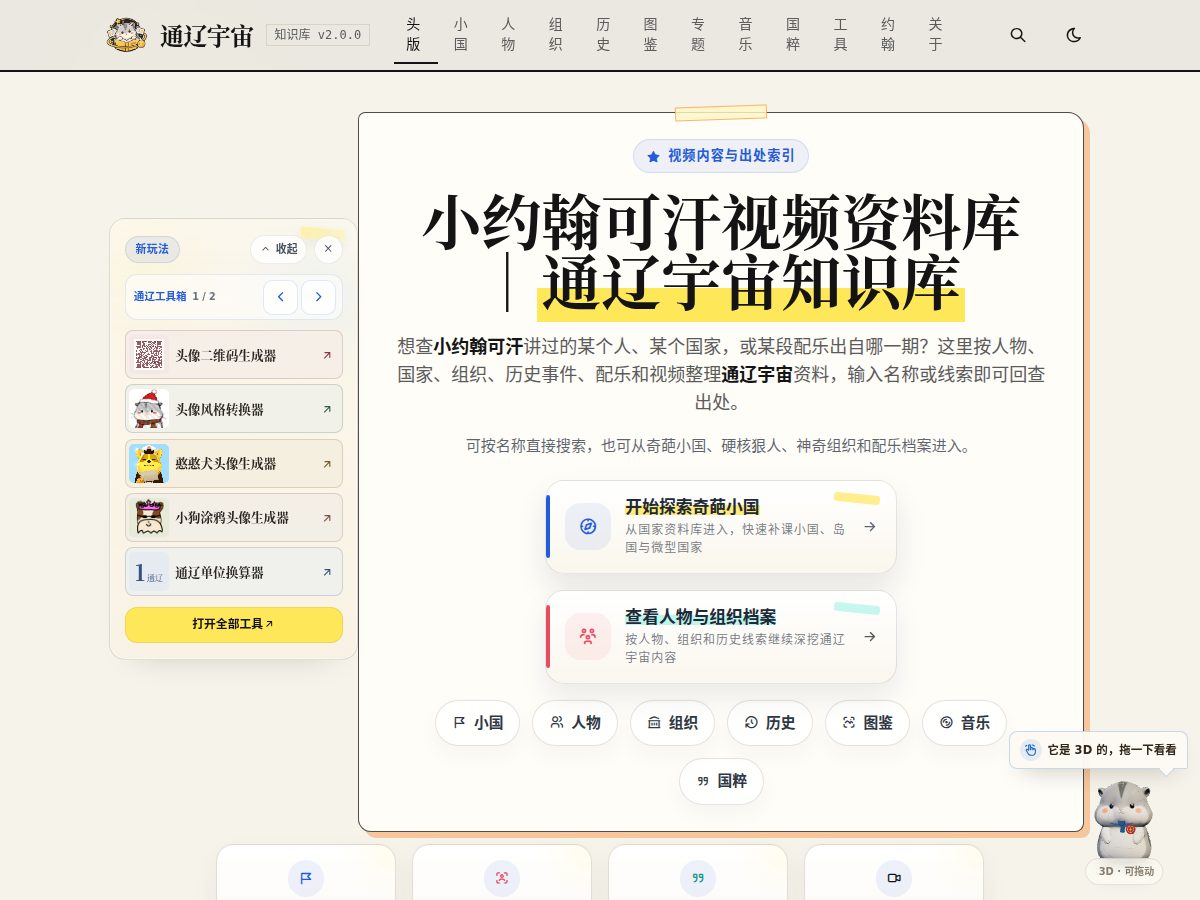Open the search magnifier icon
The height and width of the screenshot is (900, 1200).
1018,35
